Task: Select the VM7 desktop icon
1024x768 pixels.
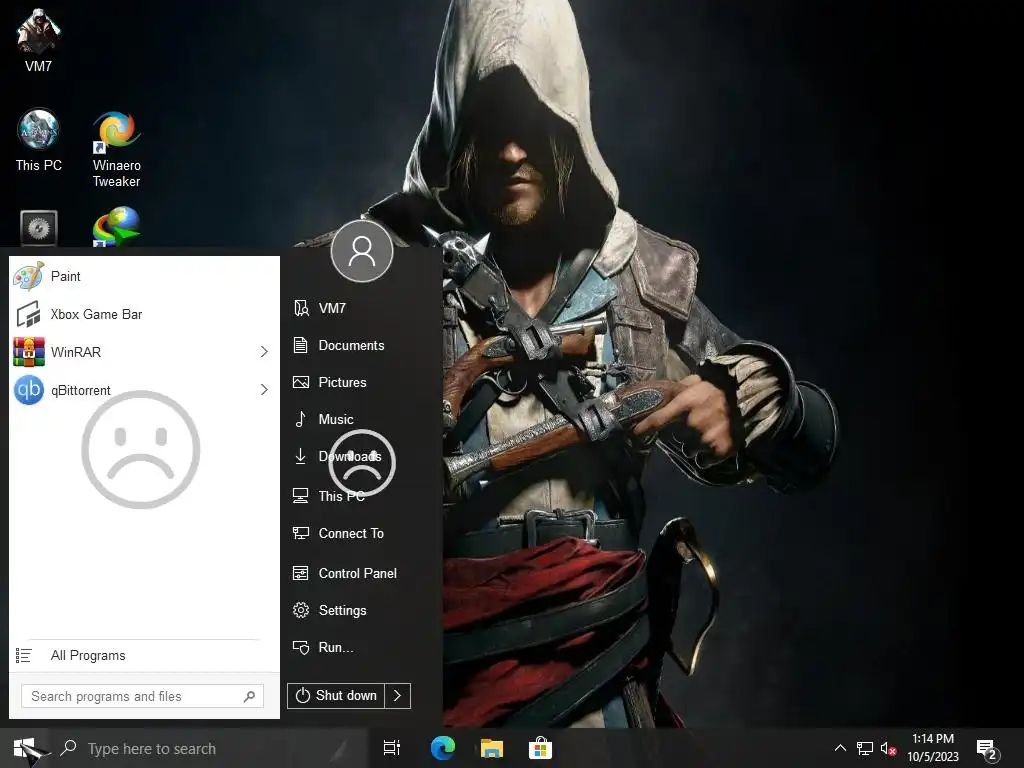Action: click(x=38, y=41)
